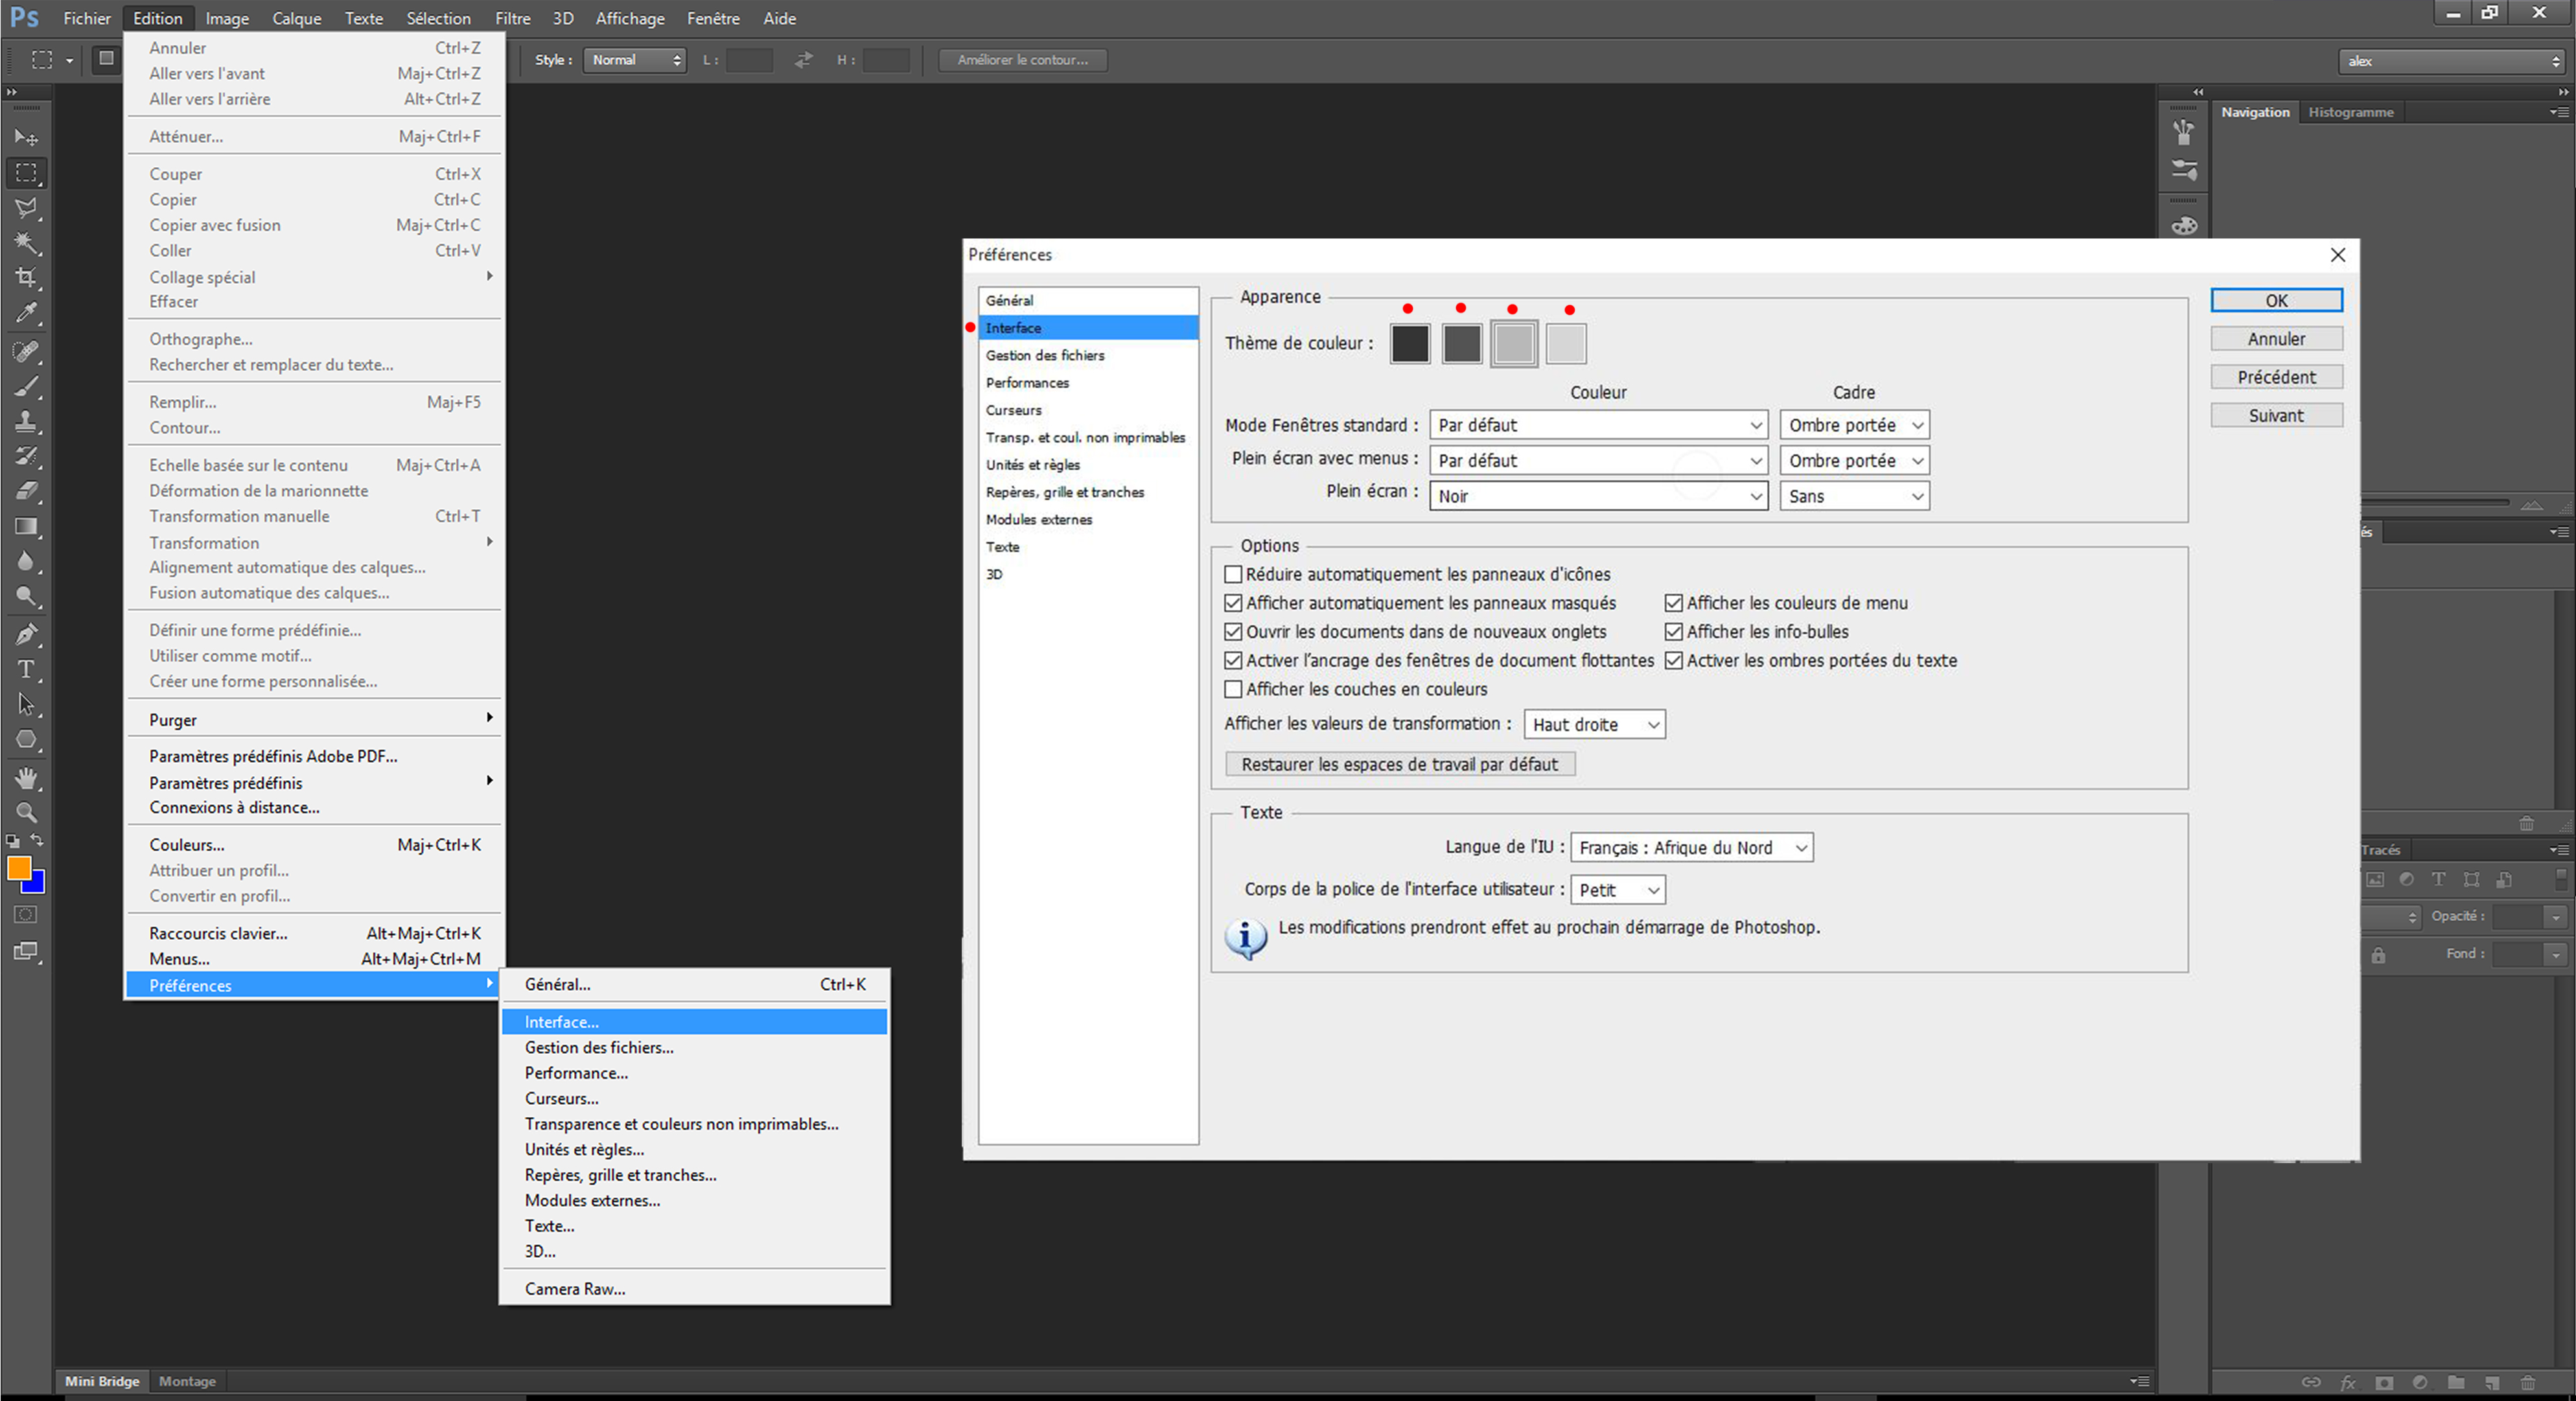Viewport: 2576px width, 1401px height.
Task: Select the History Brush tool
Action: 26,456
